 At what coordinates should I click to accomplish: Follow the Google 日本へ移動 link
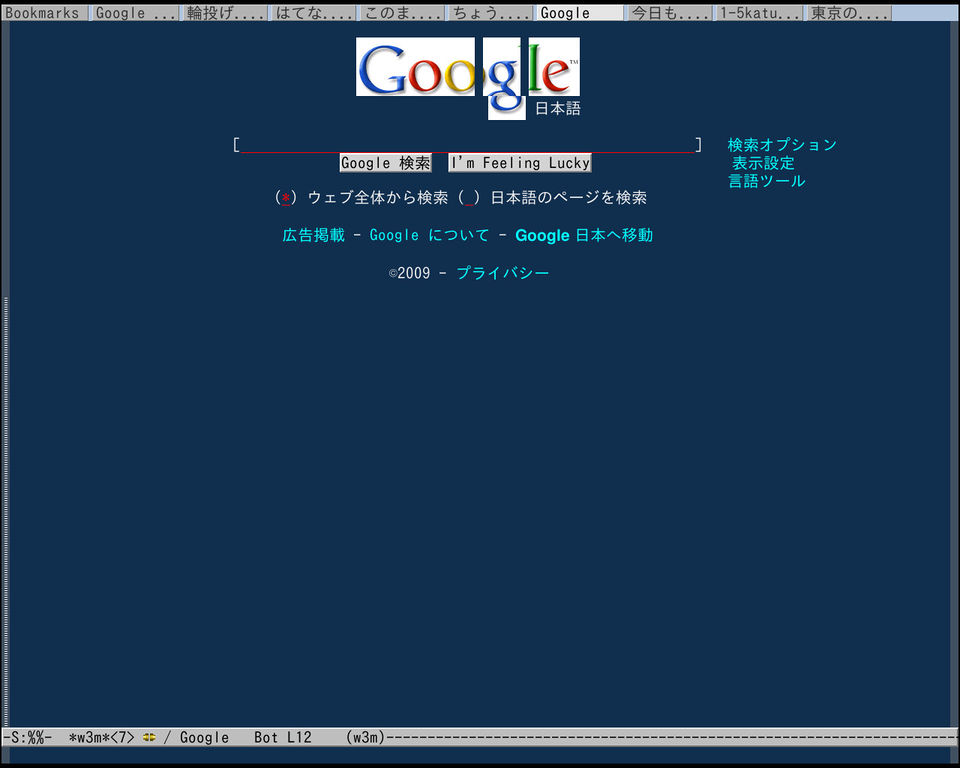tap(584, 235)
